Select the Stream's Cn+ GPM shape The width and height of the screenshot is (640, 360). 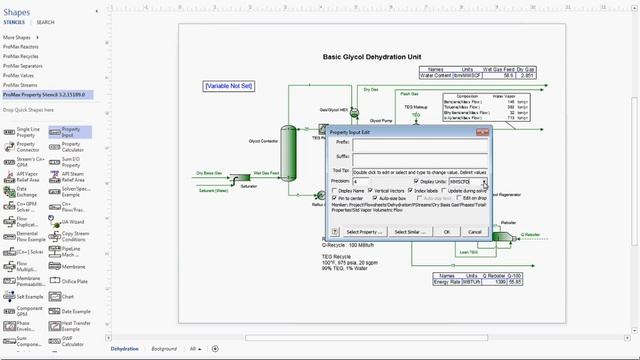24,162
